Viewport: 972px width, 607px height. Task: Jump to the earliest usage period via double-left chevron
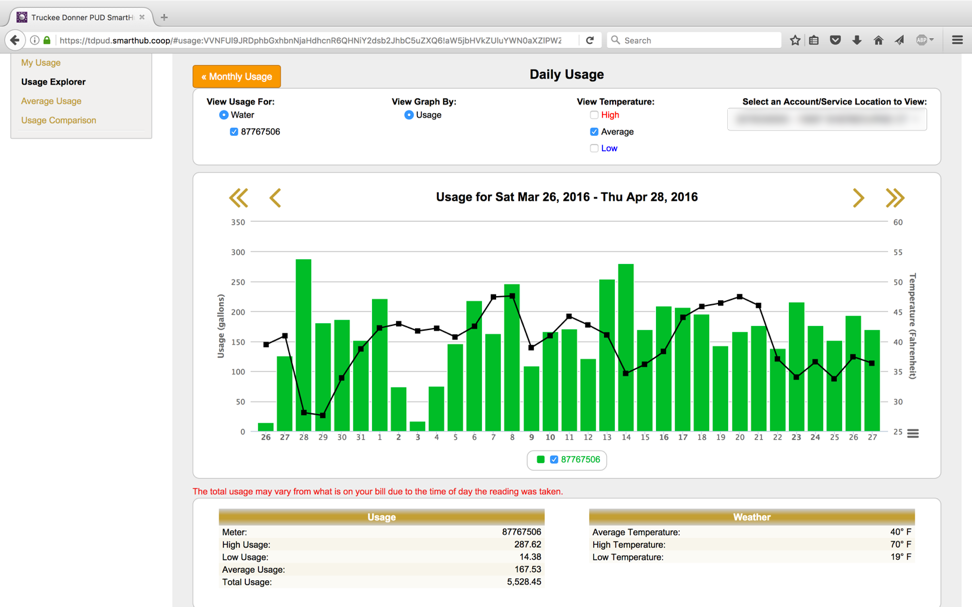(239, 197)
